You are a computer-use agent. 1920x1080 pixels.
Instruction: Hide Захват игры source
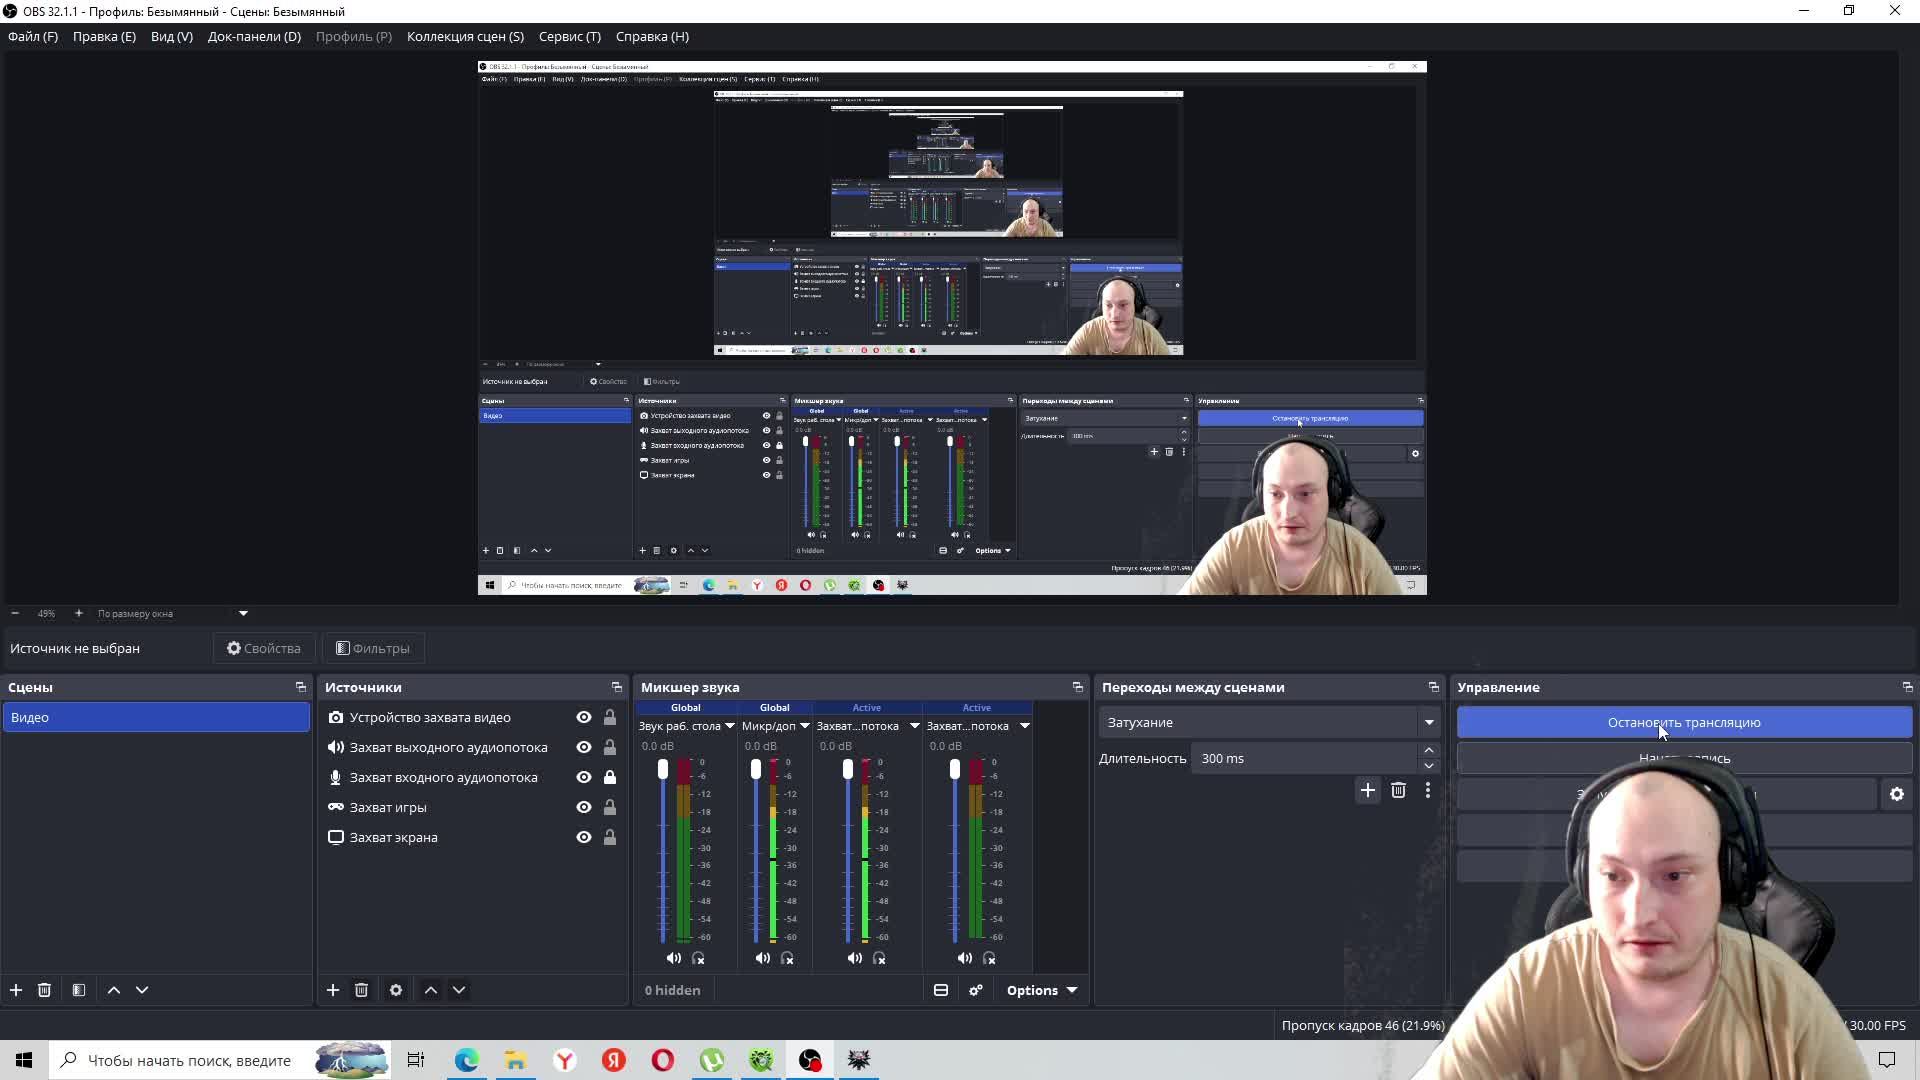point(584,807)
